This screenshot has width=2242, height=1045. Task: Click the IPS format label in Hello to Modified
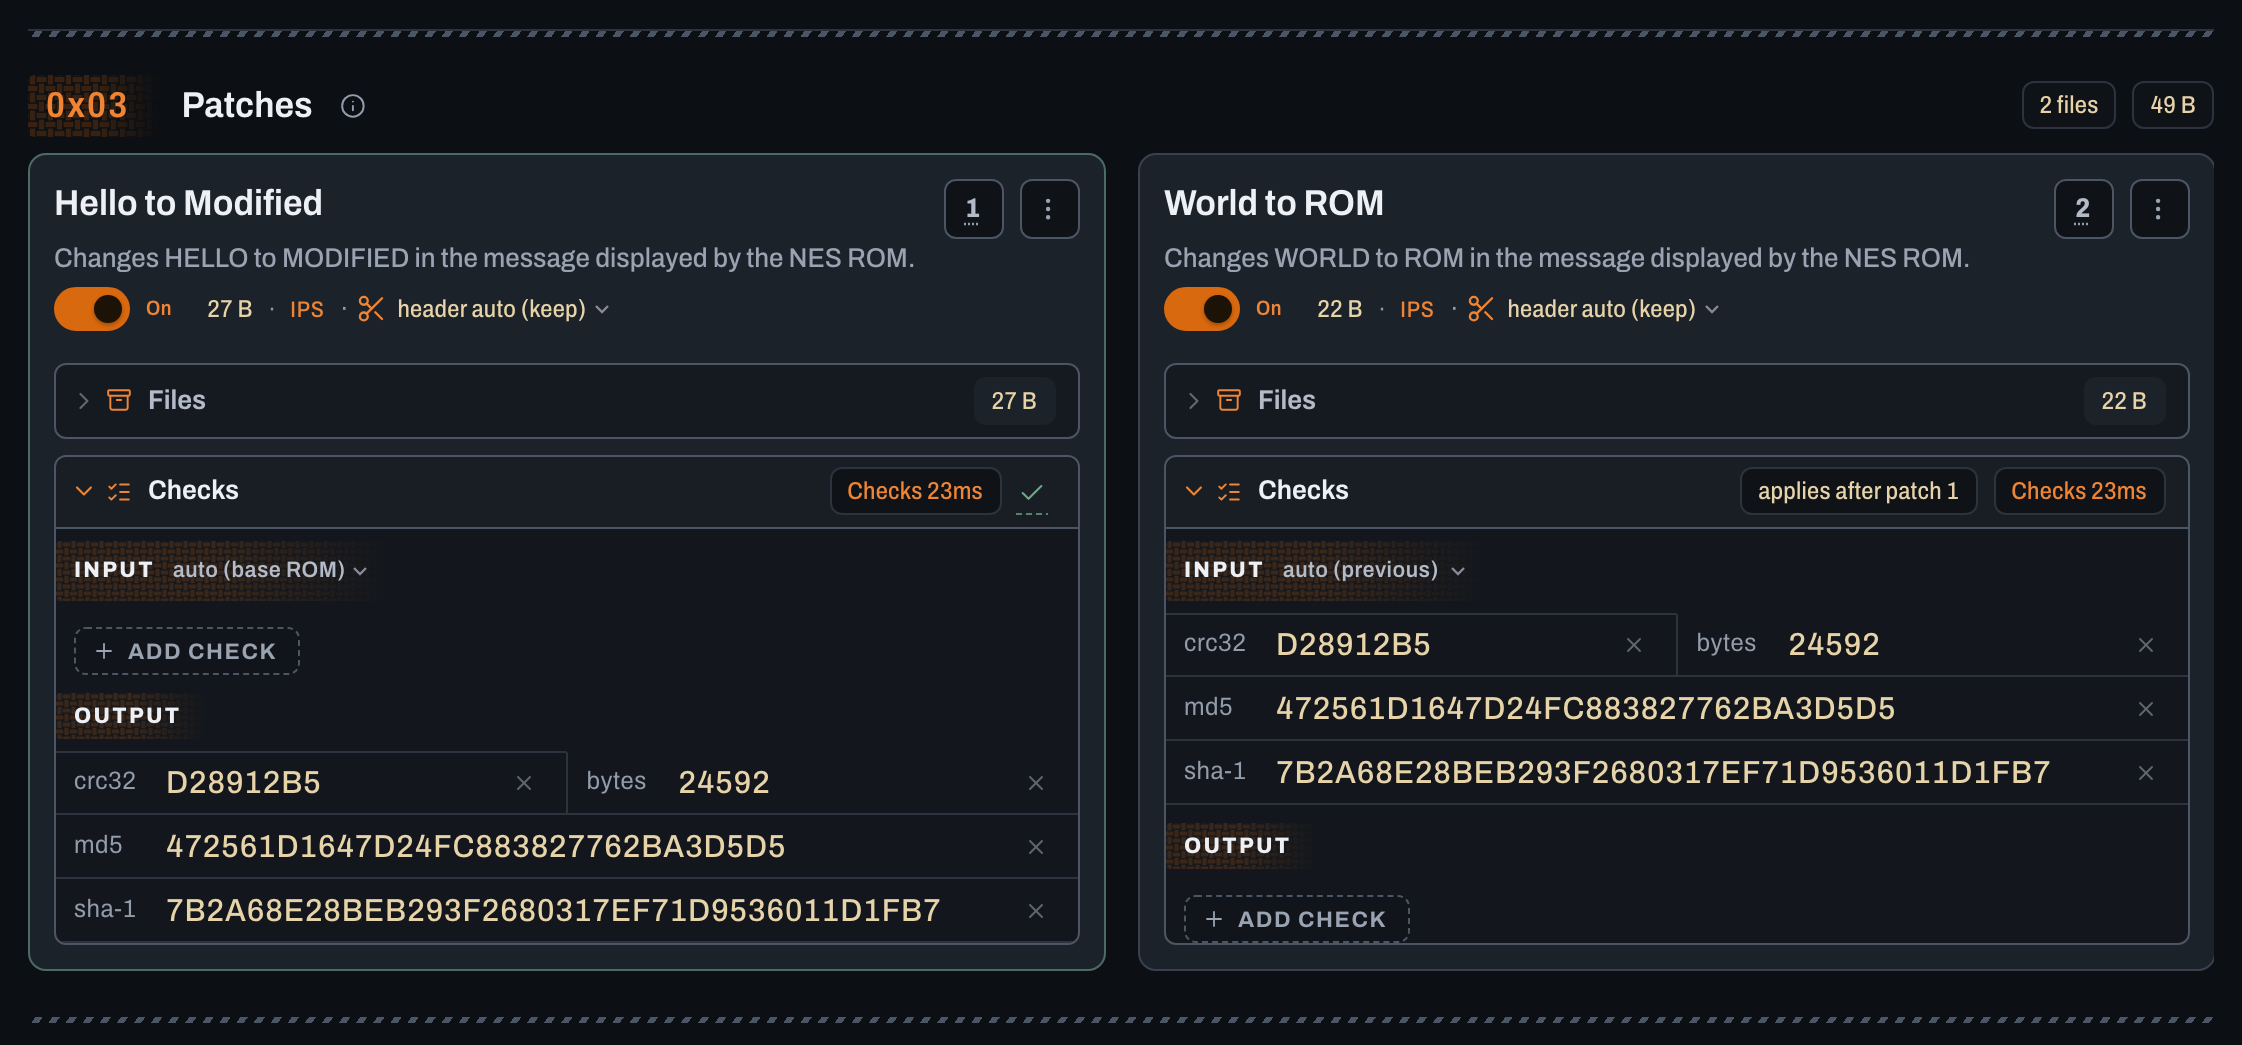pyautogui.click(x=307, y=309)
